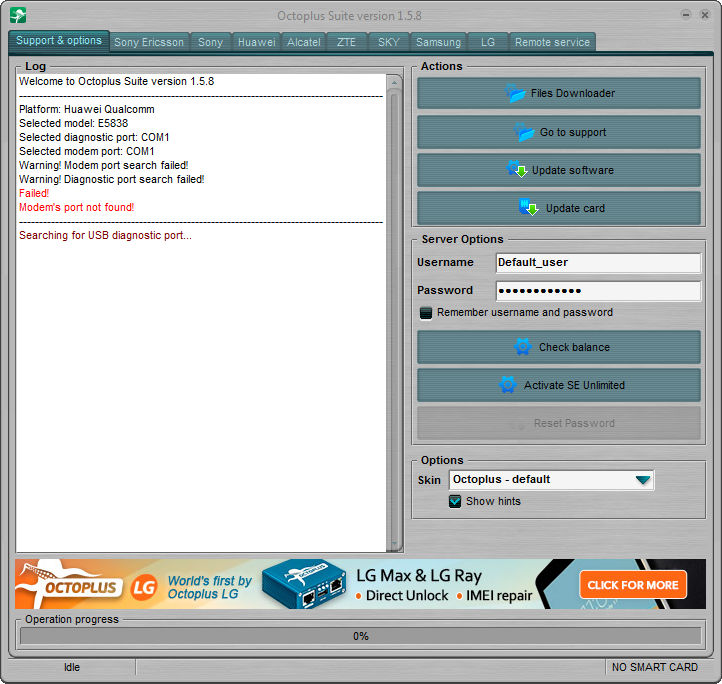Click "Warning! Modem port search failed!" line
Image resolution: width=722 pixels, height=684 pixels.
tap(104, 165)
